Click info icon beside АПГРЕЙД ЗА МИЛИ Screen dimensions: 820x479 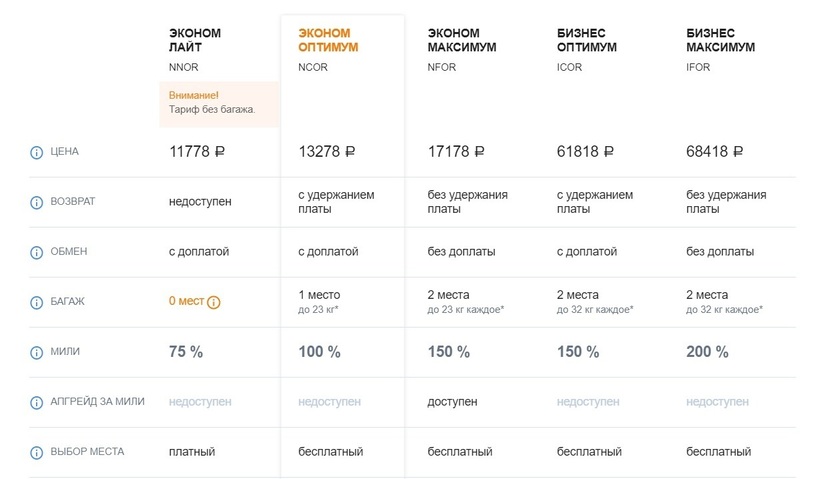click(37, 402)
